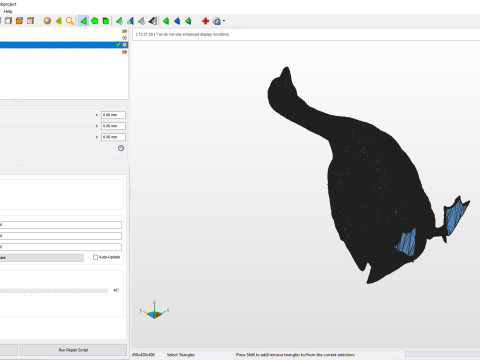Click the grey sphere view icon

(47, 21)
